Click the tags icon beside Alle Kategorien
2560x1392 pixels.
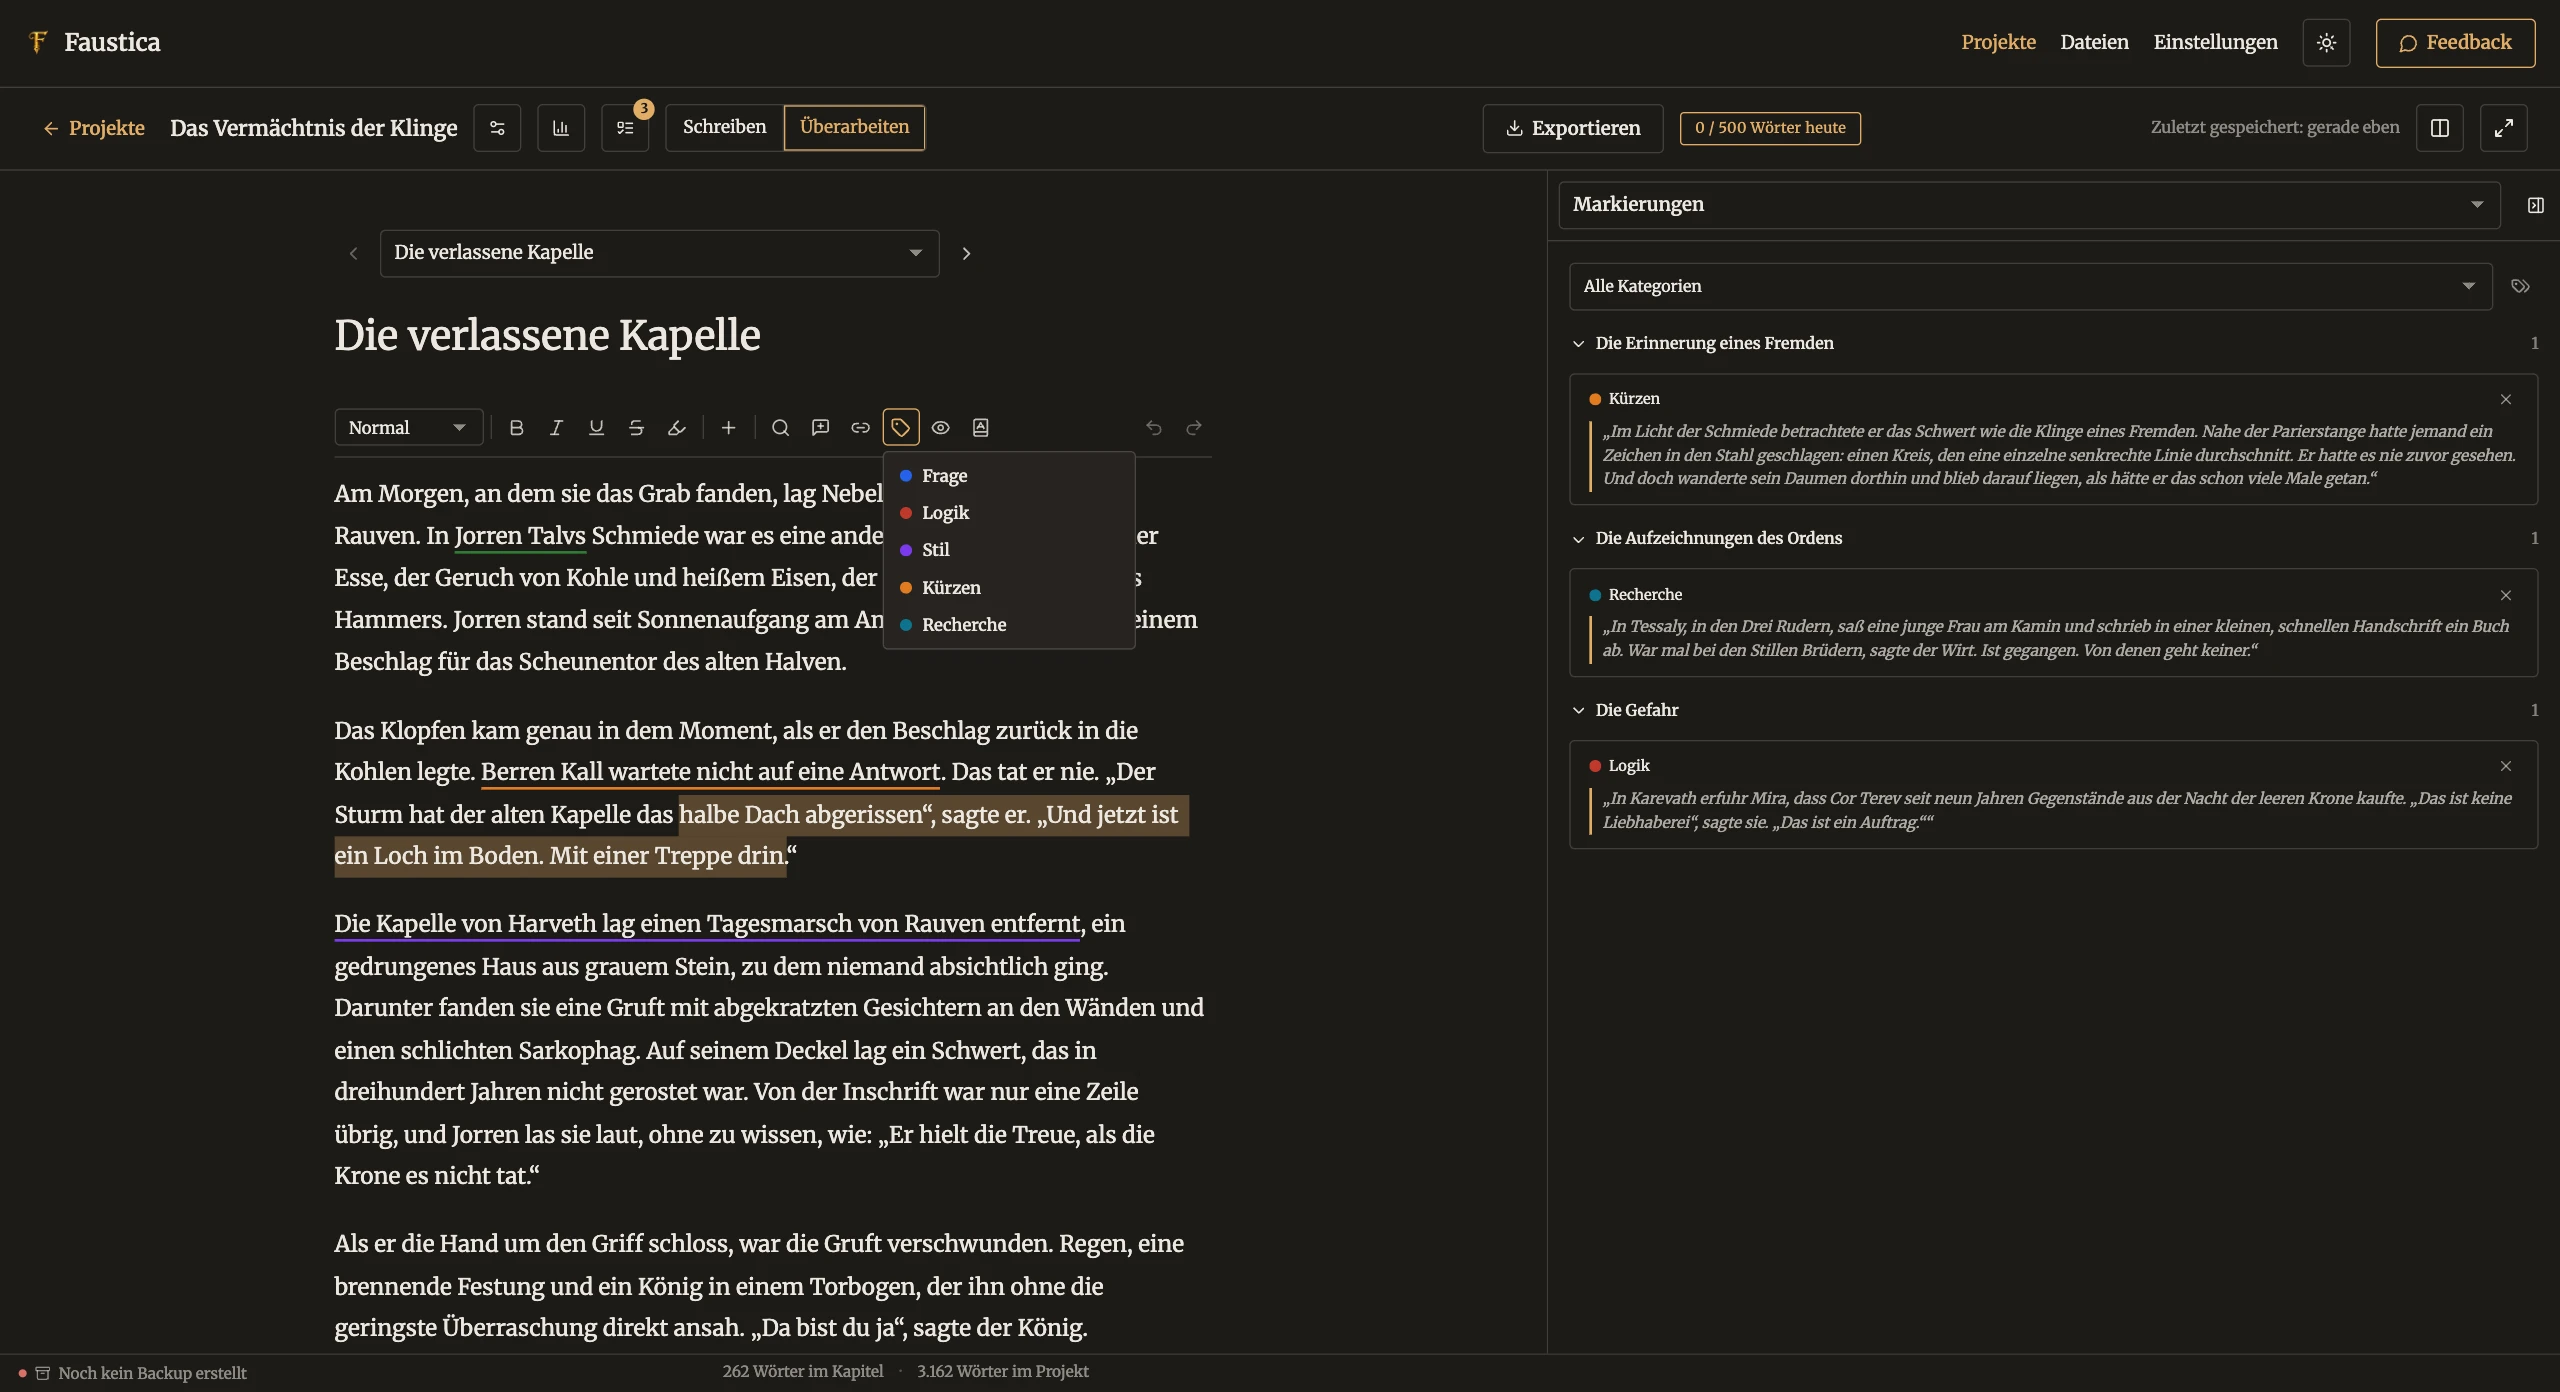coord(2521,286)
